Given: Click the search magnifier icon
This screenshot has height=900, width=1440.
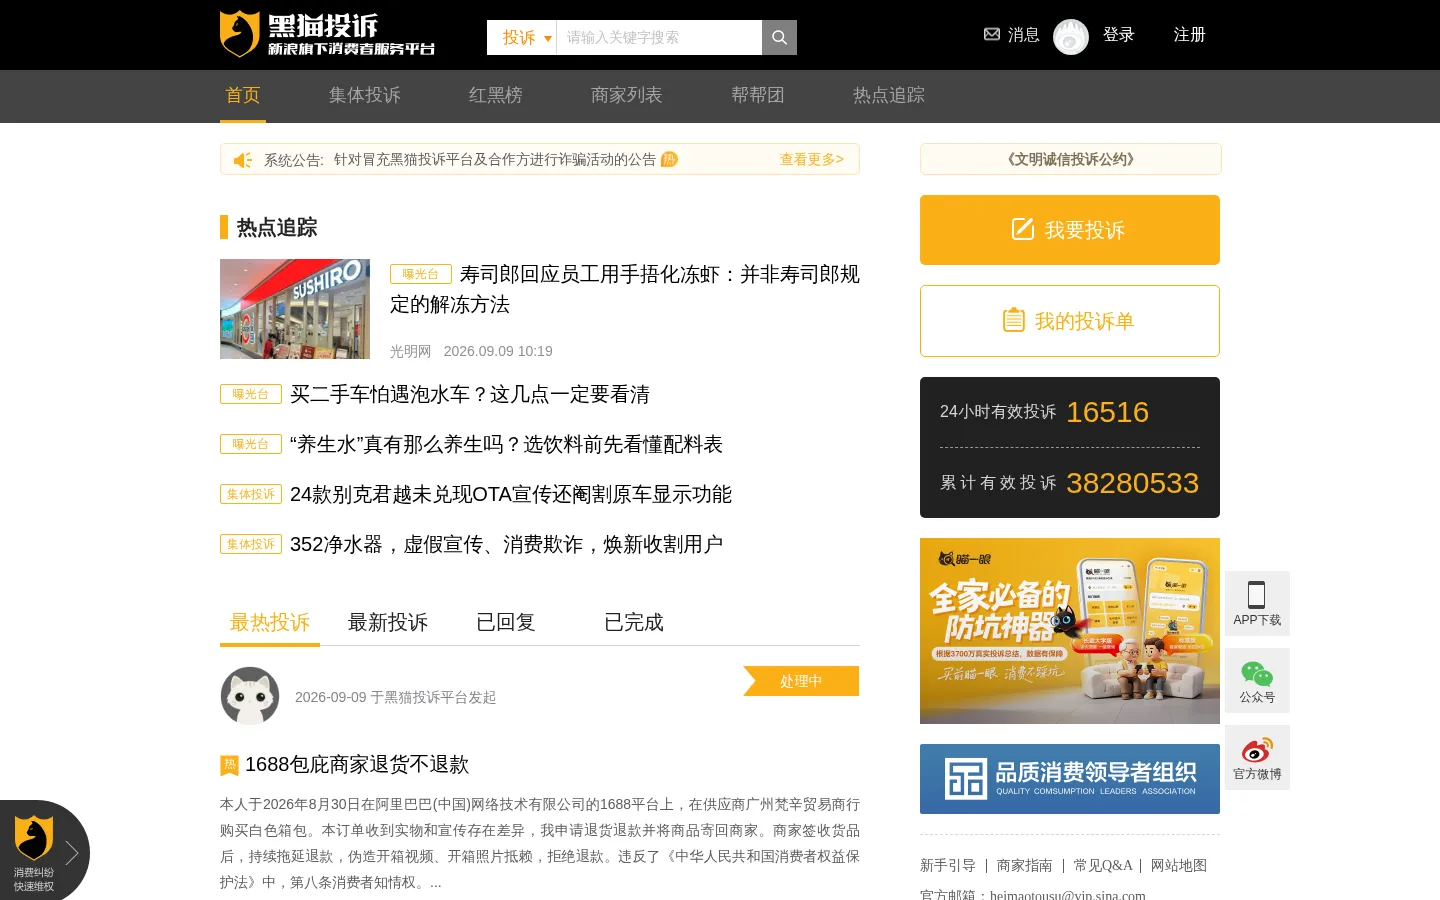Looking at the screenshot, I should pyautogui.click(x=779, y=37).
